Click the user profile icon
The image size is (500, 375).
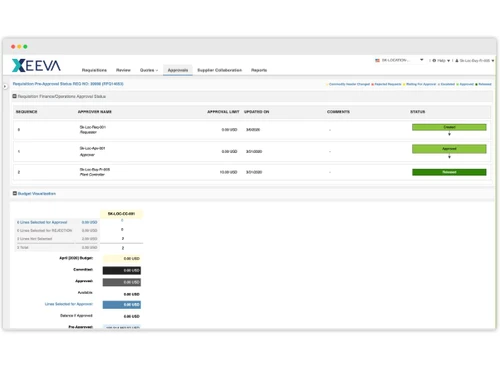(457, 61)
